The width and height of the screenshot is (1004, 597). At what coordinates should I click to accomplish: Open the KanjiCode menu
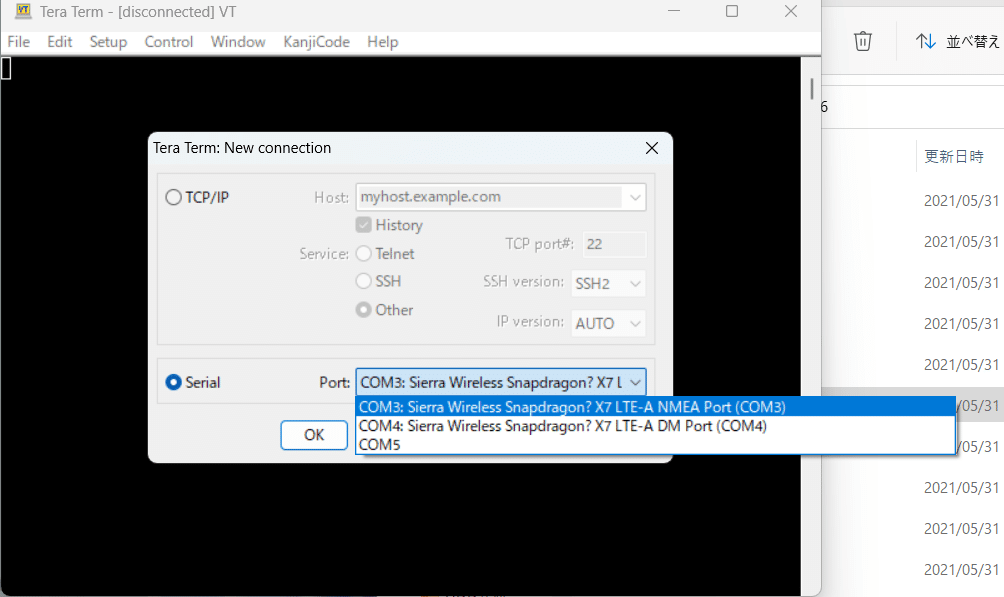[x=316, y=42]
